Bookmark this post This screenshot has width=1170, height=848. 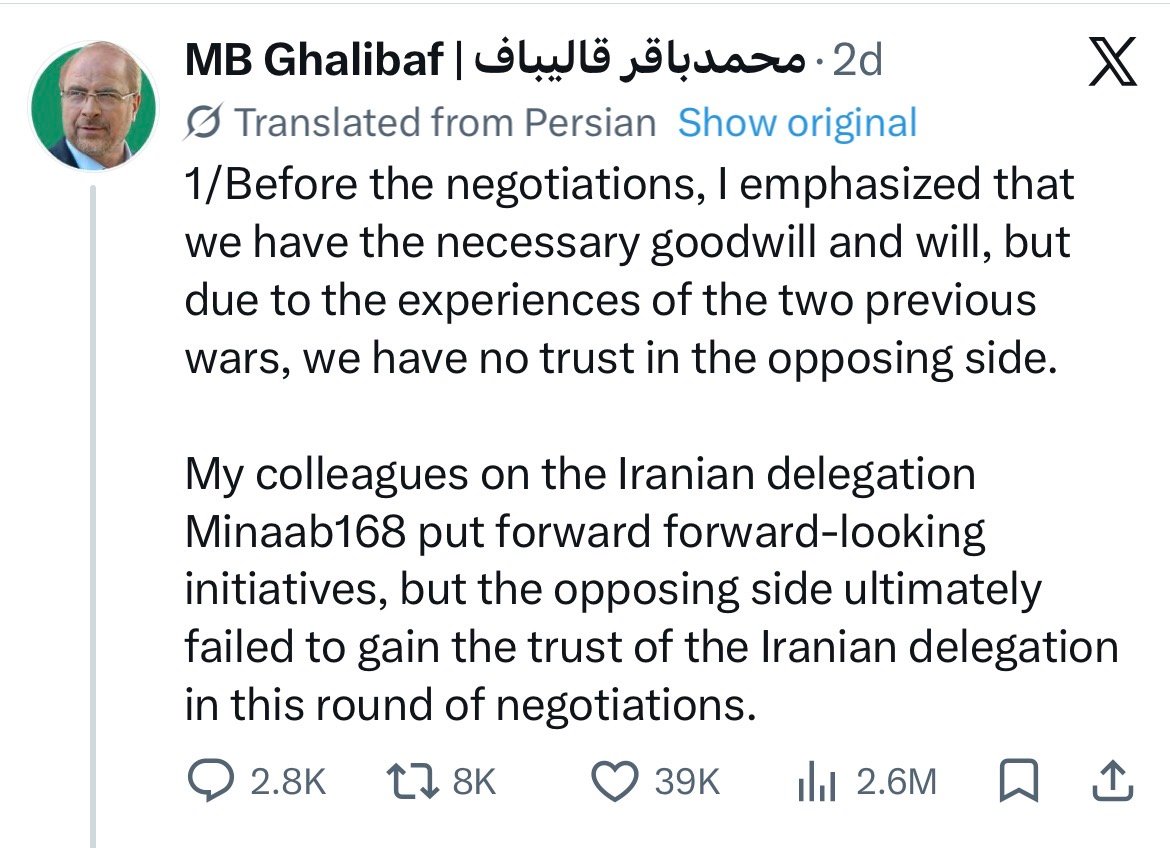[1019, 781]
